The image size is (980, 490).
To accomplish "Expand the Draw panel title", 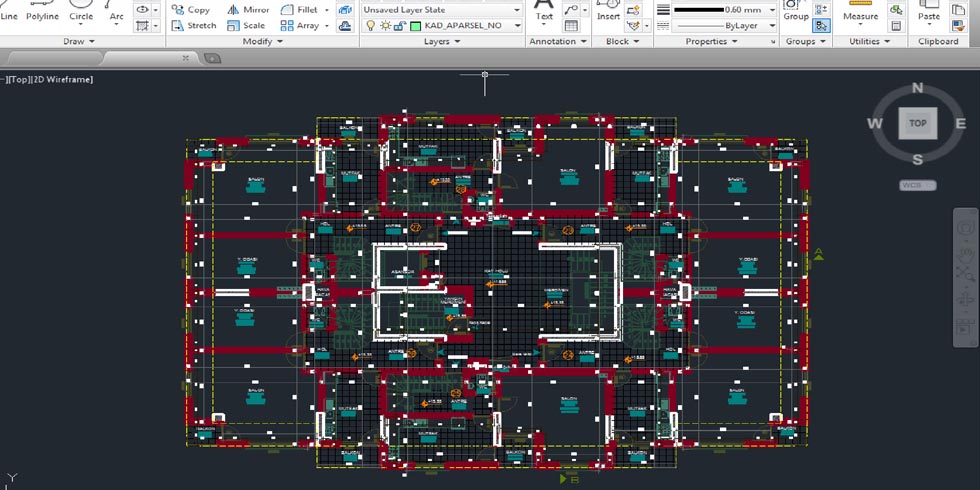I will [79, 42].
